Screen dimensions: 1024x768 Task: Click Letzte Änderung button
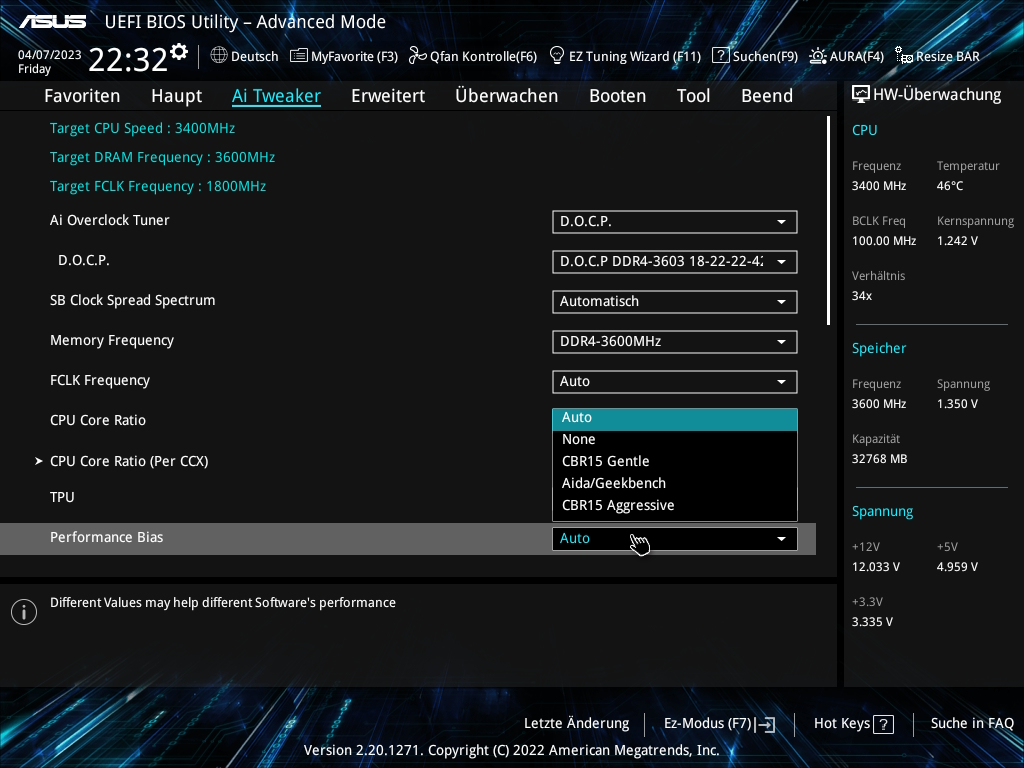coord(577,724)
